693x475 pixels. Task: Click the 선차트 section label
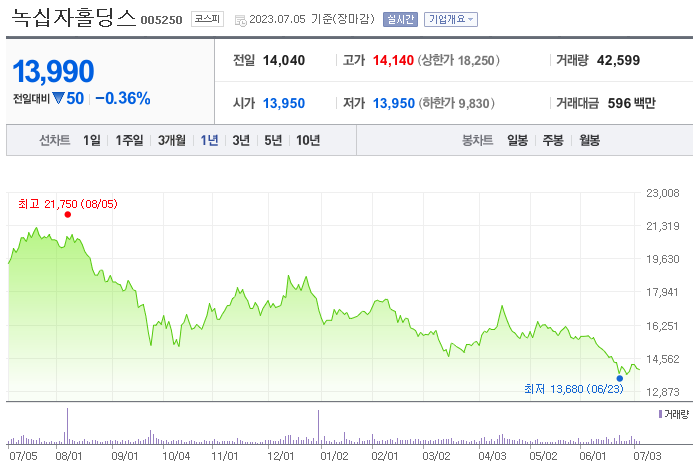point(55,141)
